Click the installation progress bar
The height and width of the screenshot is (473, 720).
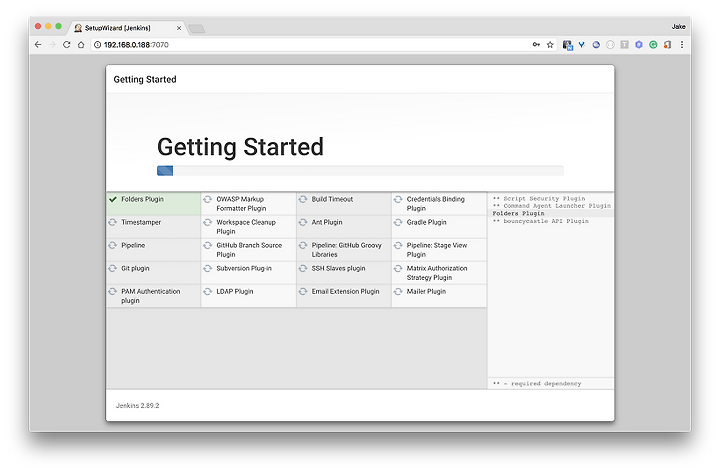click(x=360, y=171)
